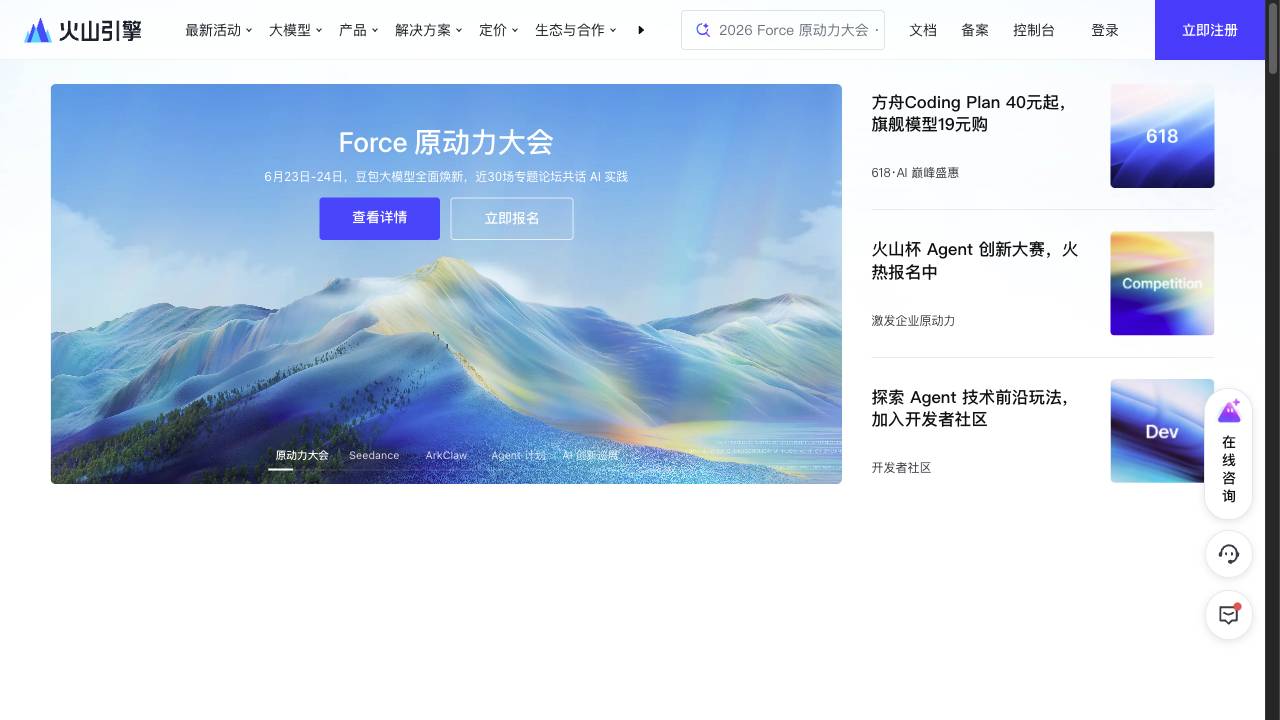Click the headset customer service icon
The width and height of the screenshot is (1280, 720).
click(x=1229, y=554)
